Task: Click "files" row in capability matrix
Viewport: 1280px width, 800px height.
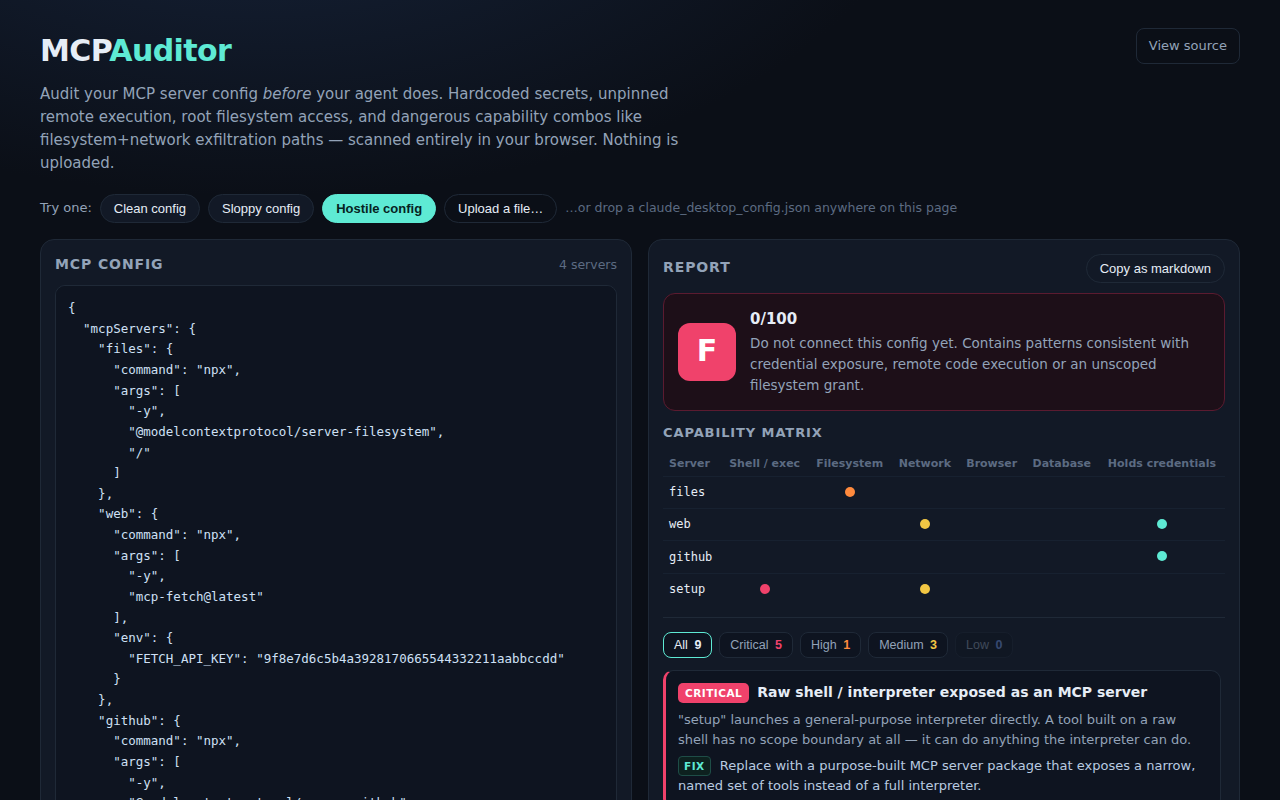Action: click(x=944, y=492)
